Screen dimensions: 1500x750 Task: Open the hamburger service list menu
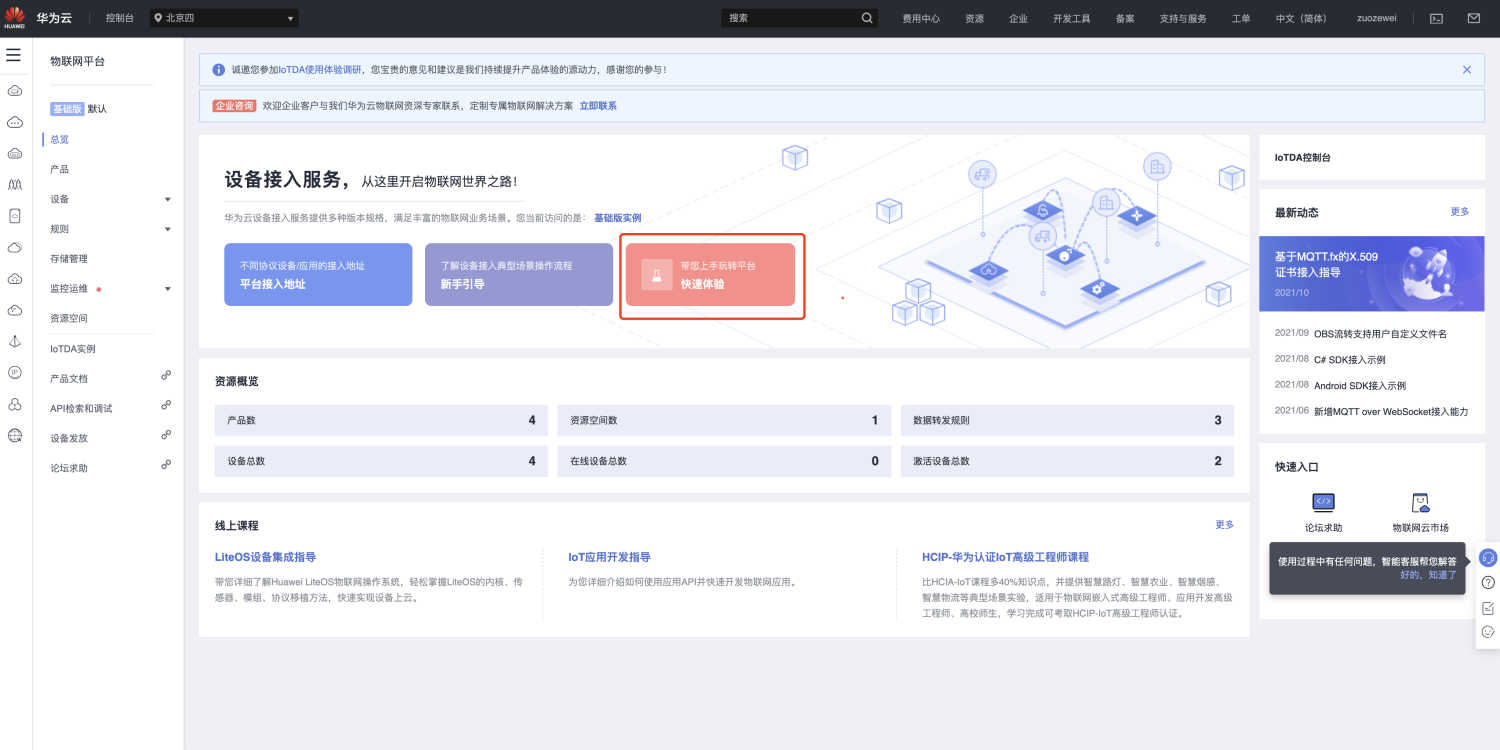point(14,55)
